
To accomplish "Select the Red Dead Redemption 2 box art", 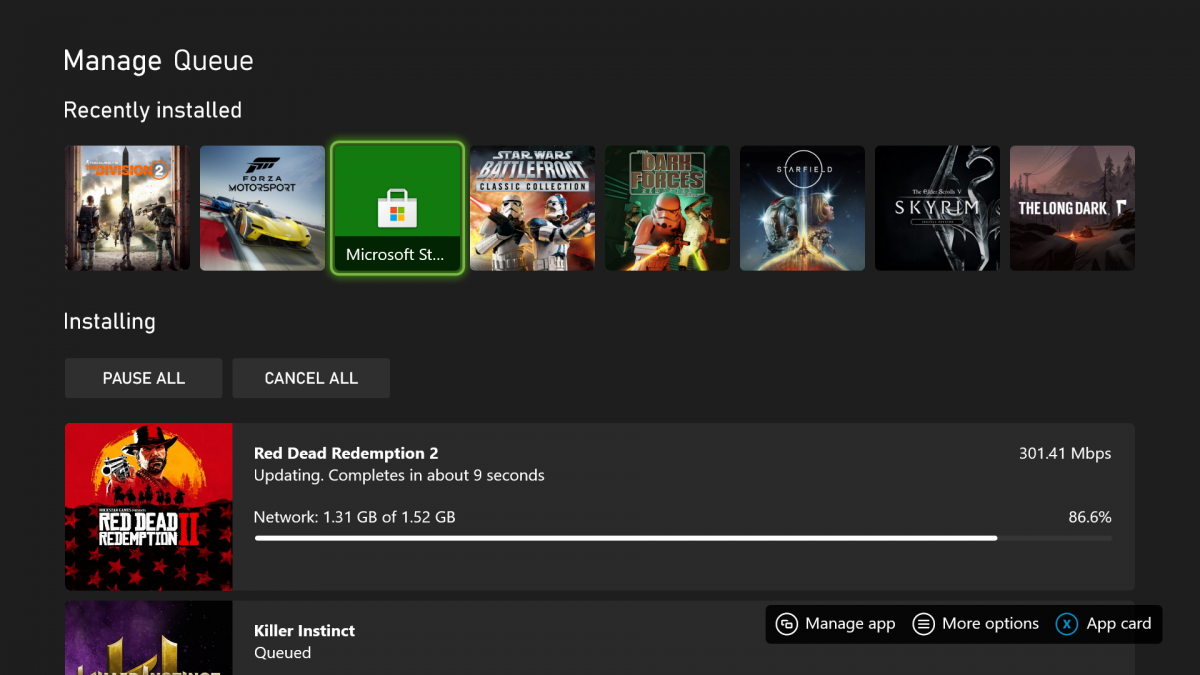I will tap(148, 506).
